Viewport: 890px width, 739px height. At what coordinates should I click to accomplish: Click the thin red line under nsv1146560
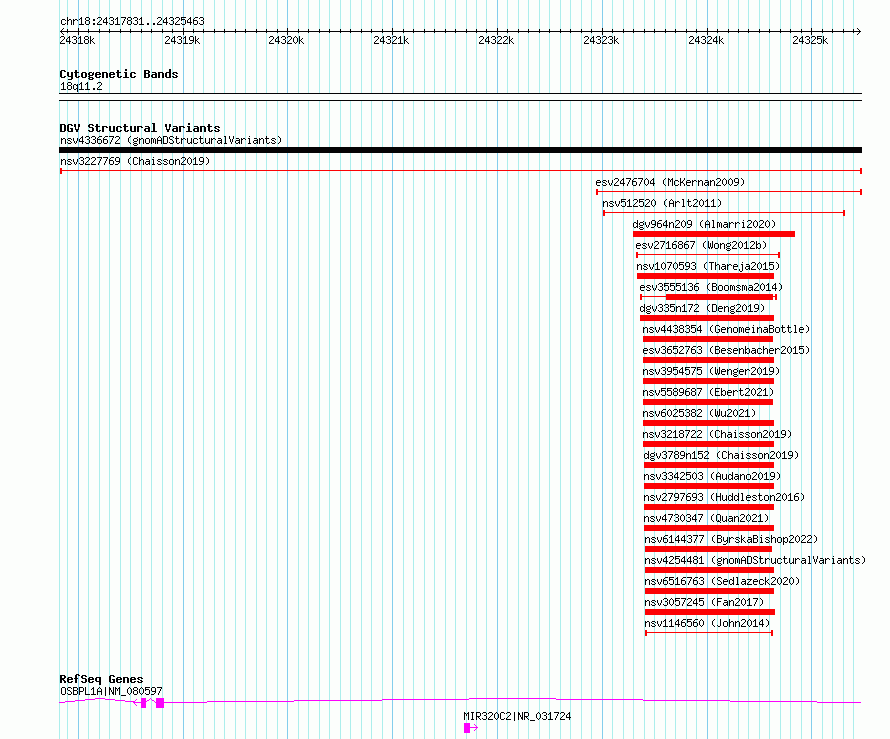(709, 633)
